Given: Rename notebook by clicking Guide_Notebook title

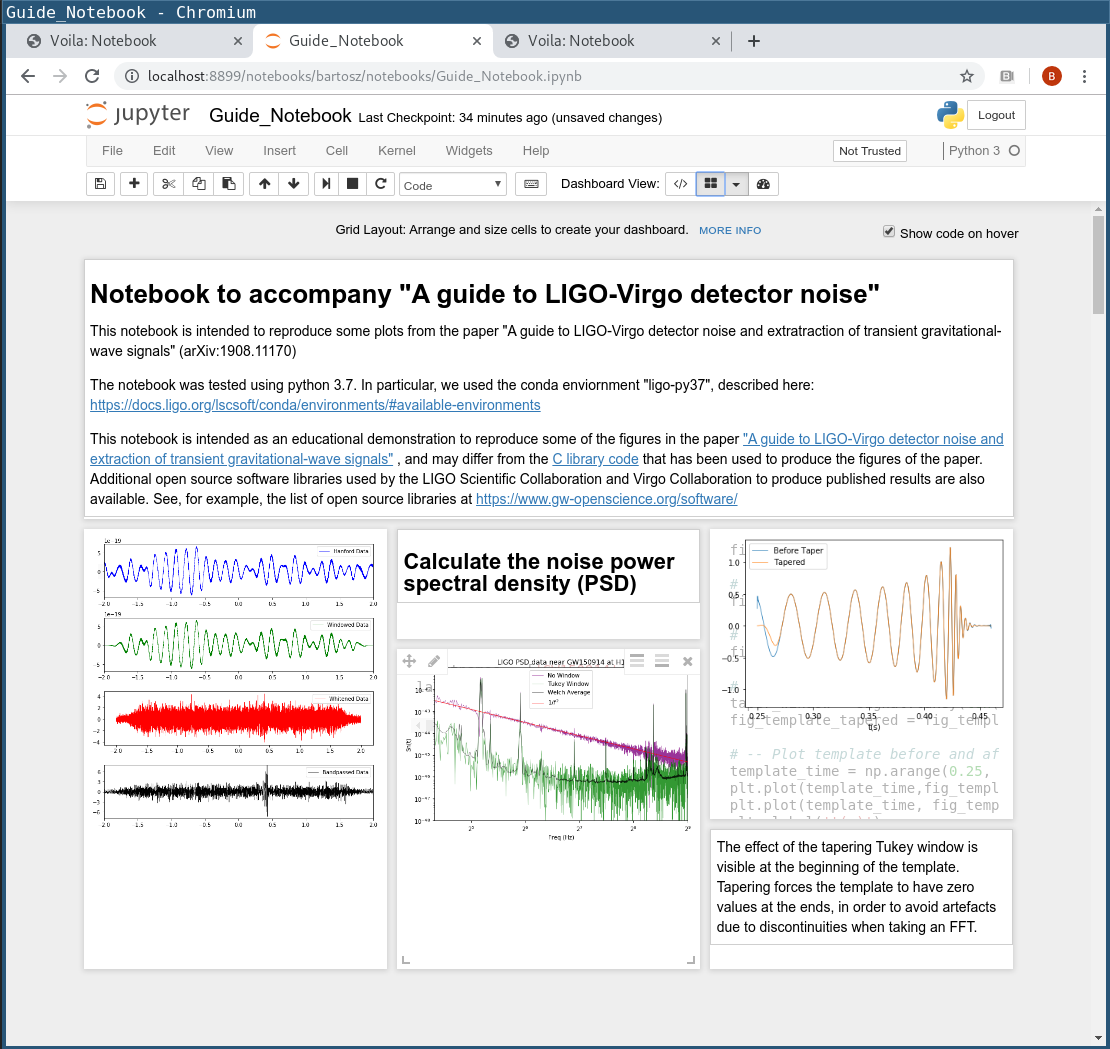Looking at the screenshot, I should point(280,115).
